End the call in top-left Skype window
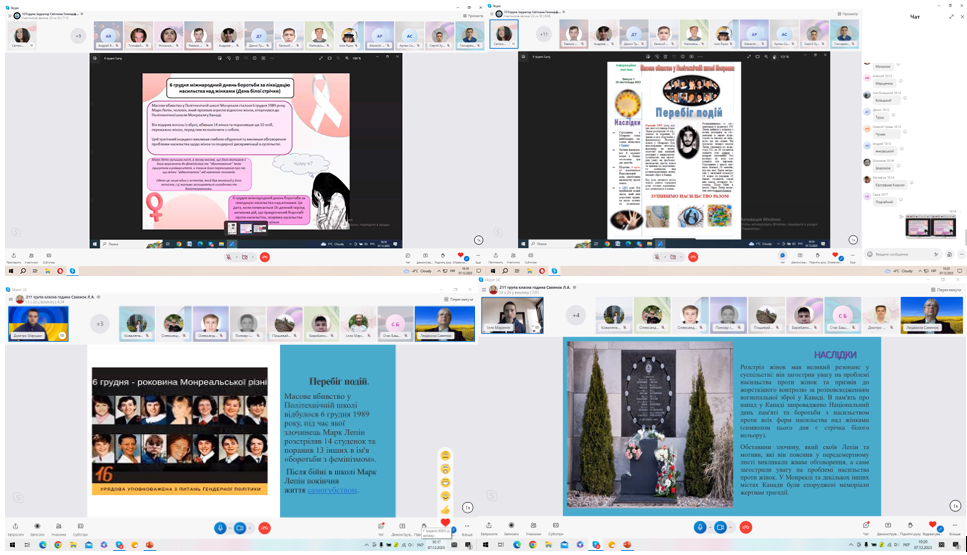The height and width of the screenshot is (555, 967). point(265,257)
